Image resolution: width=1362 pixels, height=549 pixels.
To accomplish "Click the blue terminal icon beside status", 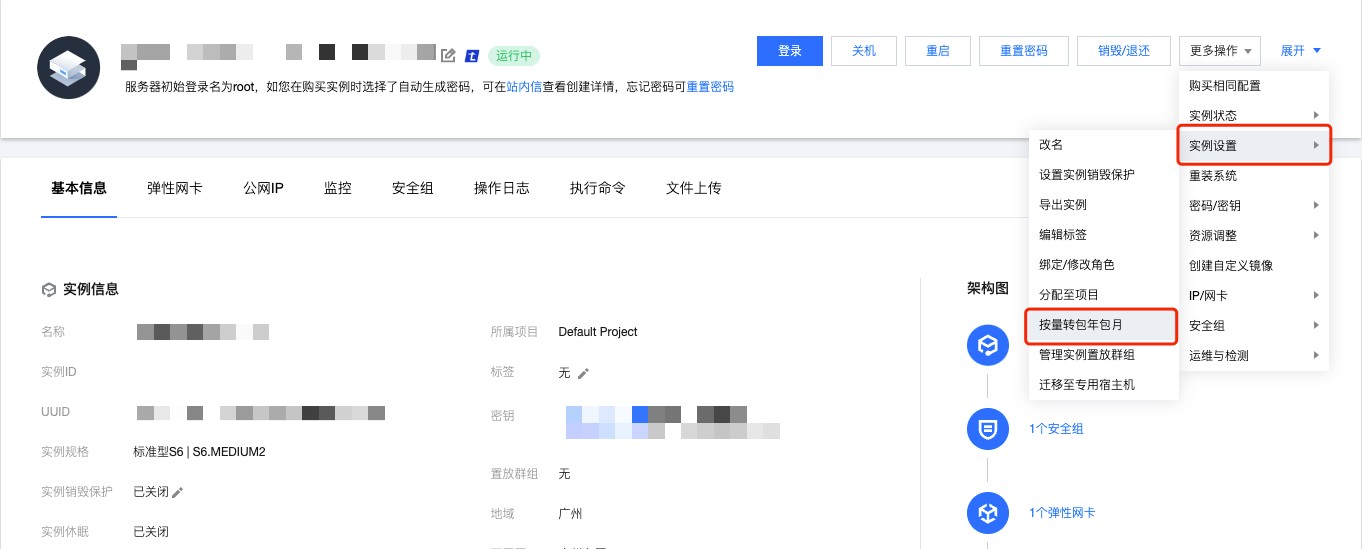I will click(x=472, y=55).
